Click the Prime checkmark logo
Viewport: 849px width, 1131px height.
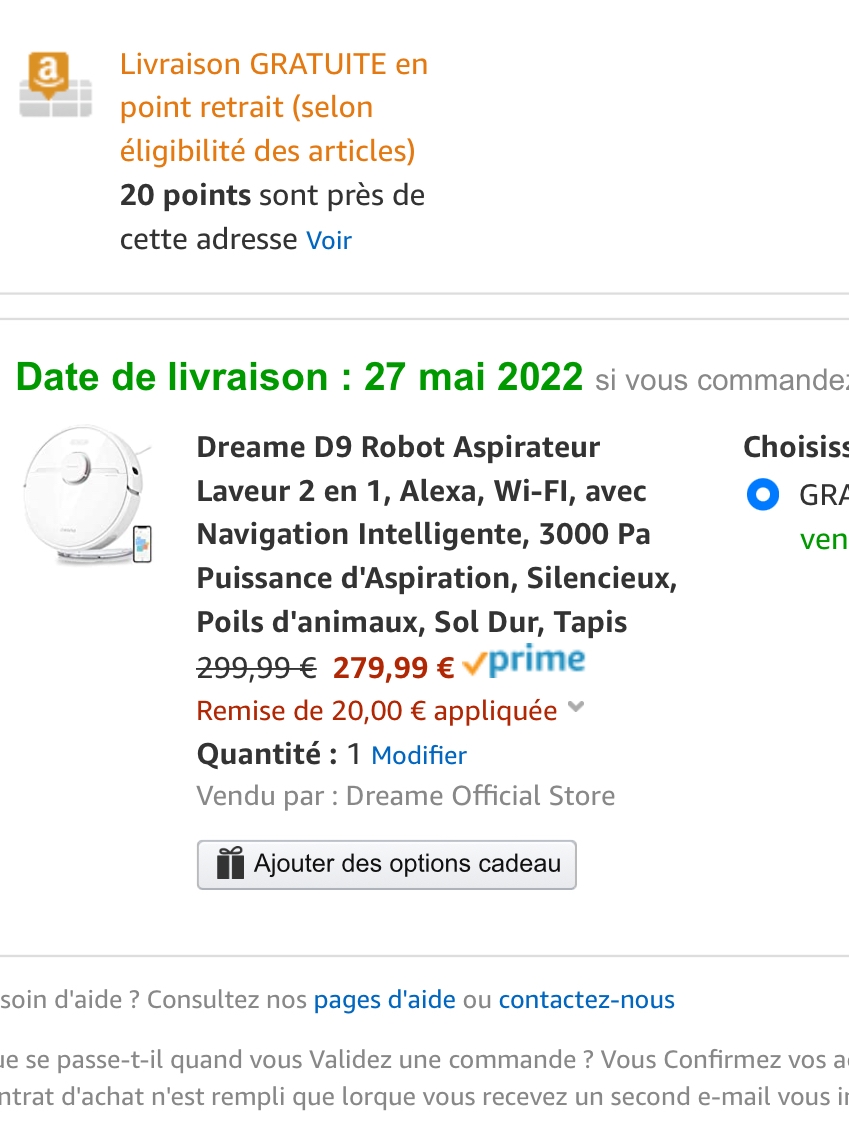tap(524, 662)
